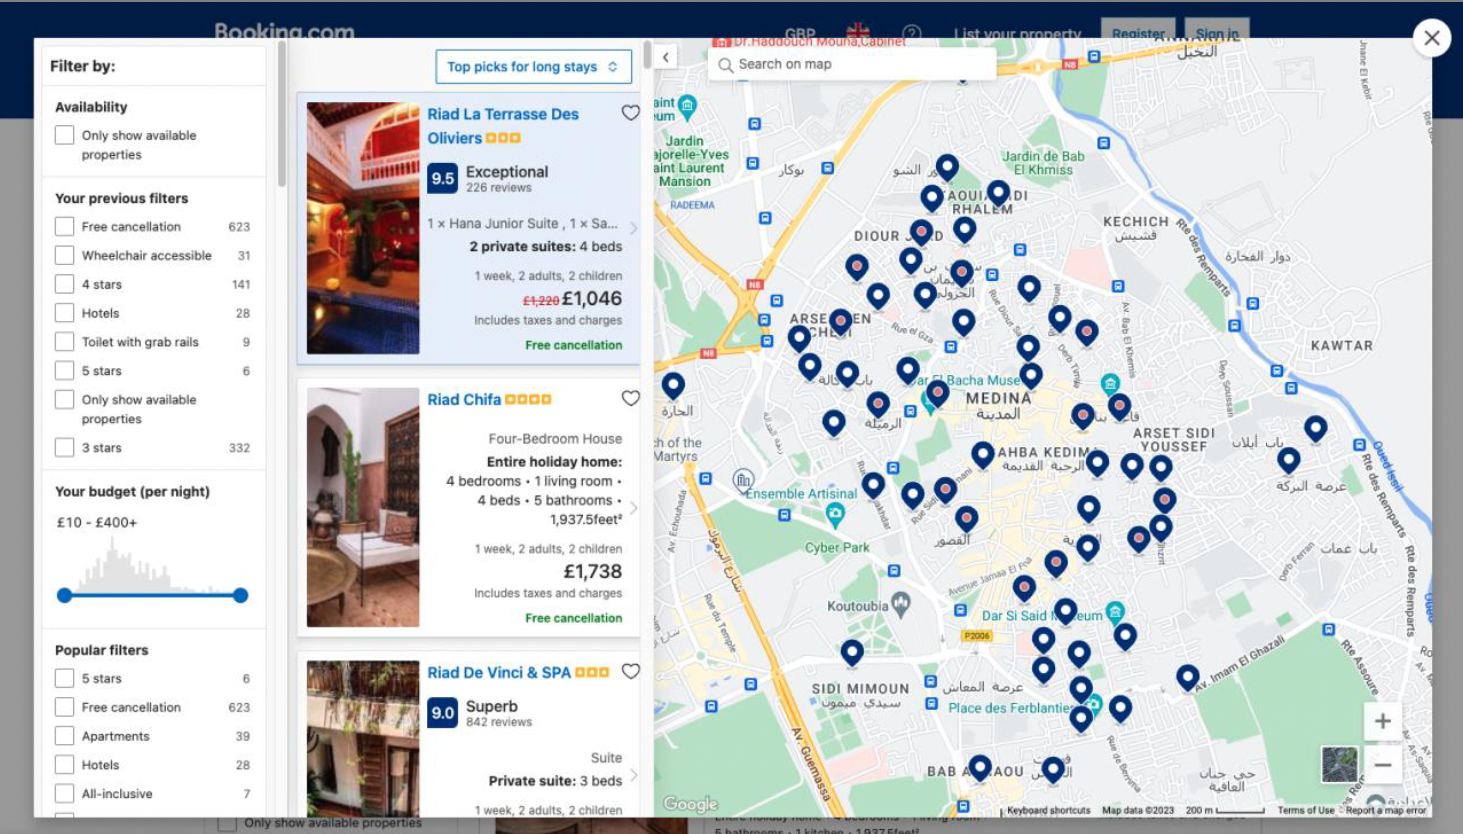This screenshot has height=834, width=1463.
Task: Collapse the results list with left arrow
Action: click(x=666, y=57)
